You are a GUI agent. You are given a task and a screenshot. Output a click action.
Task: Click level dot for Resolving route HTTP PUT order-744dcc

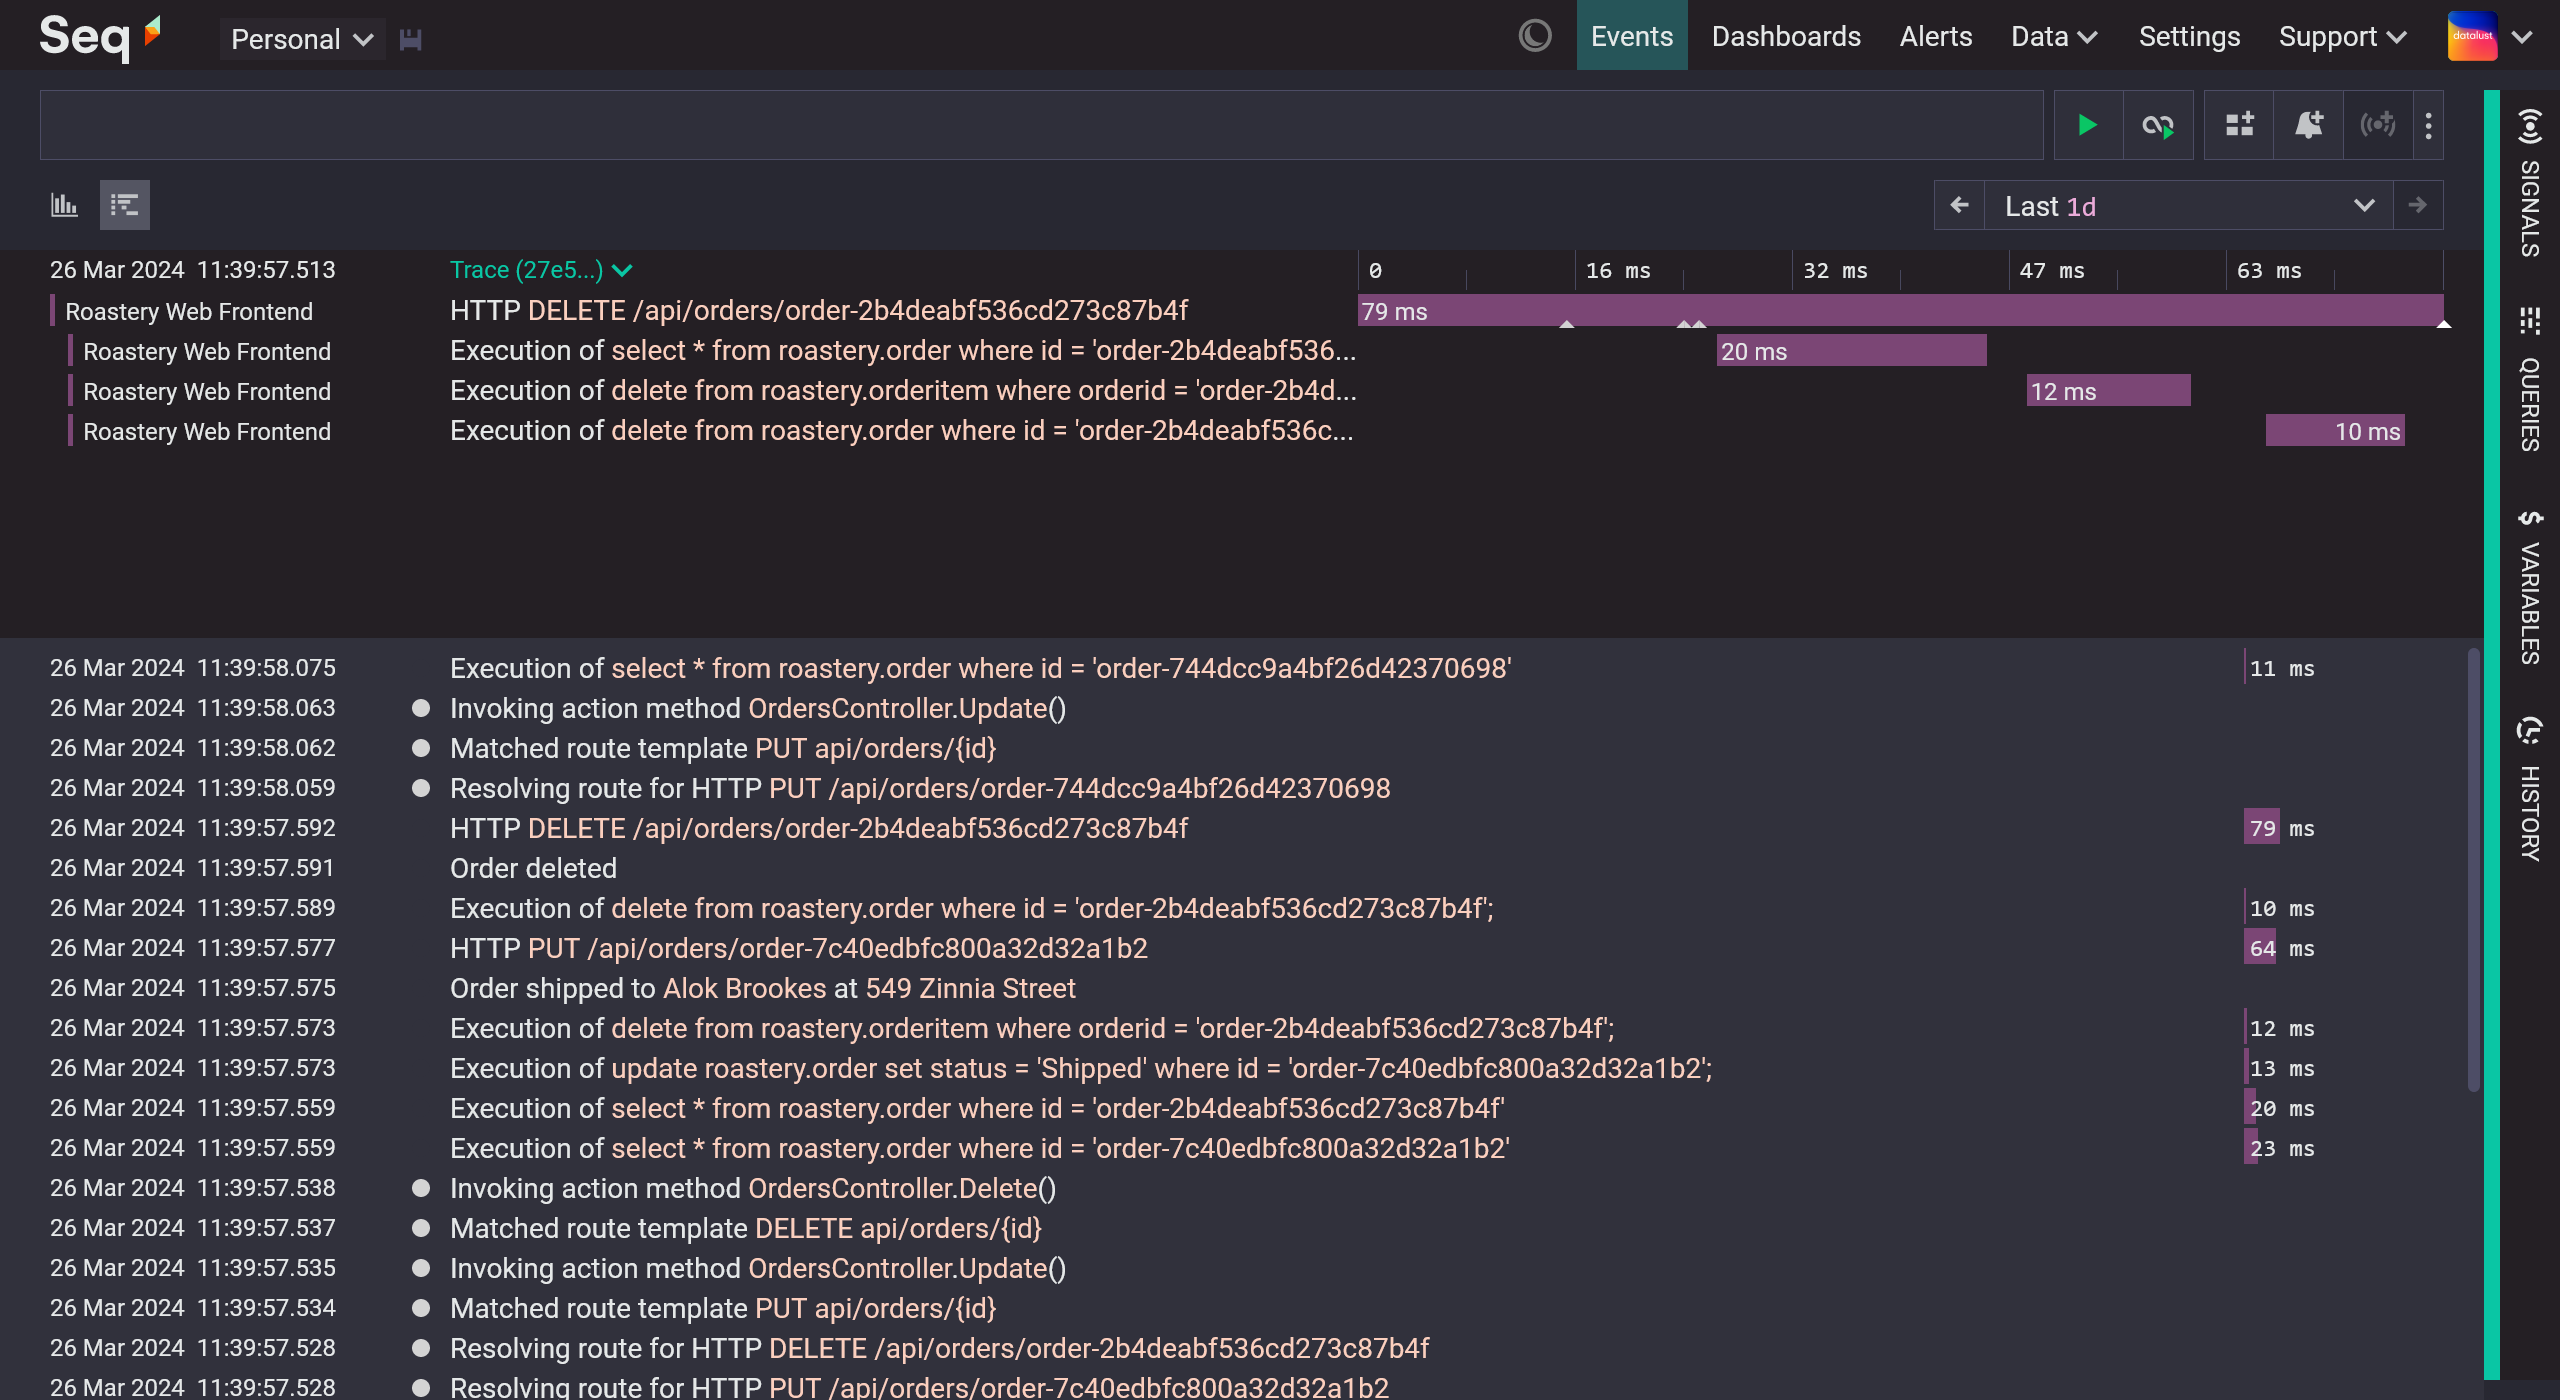(x=421, y=788)
